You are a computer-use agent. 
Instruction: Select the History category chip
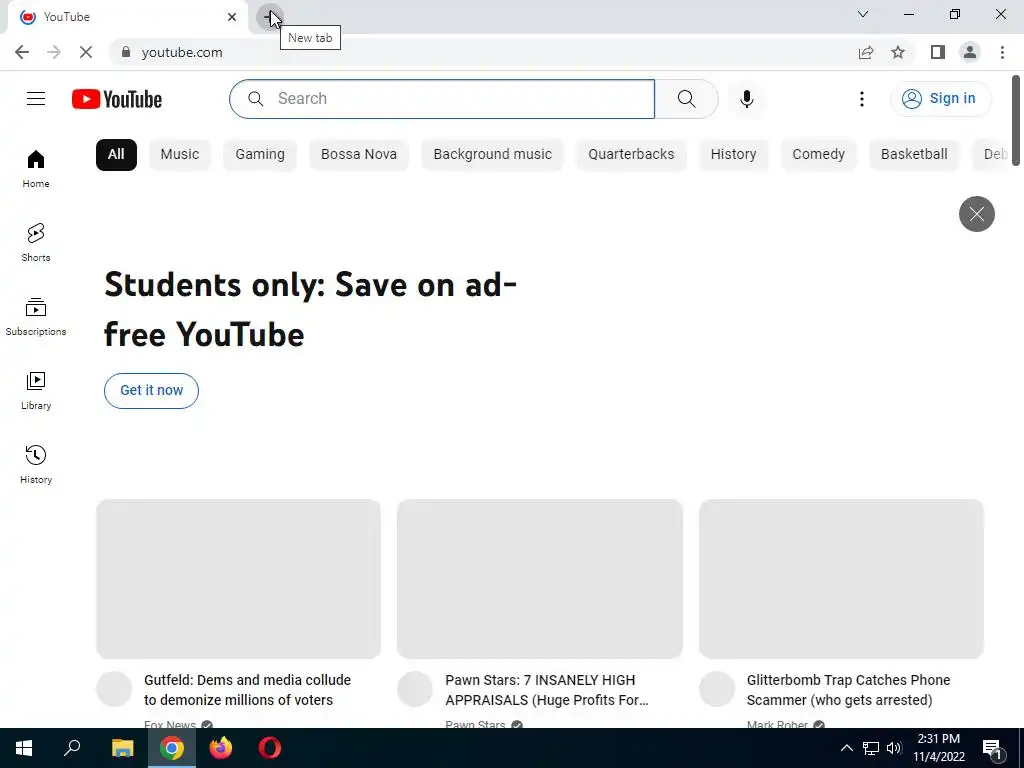tap(733, 155)
